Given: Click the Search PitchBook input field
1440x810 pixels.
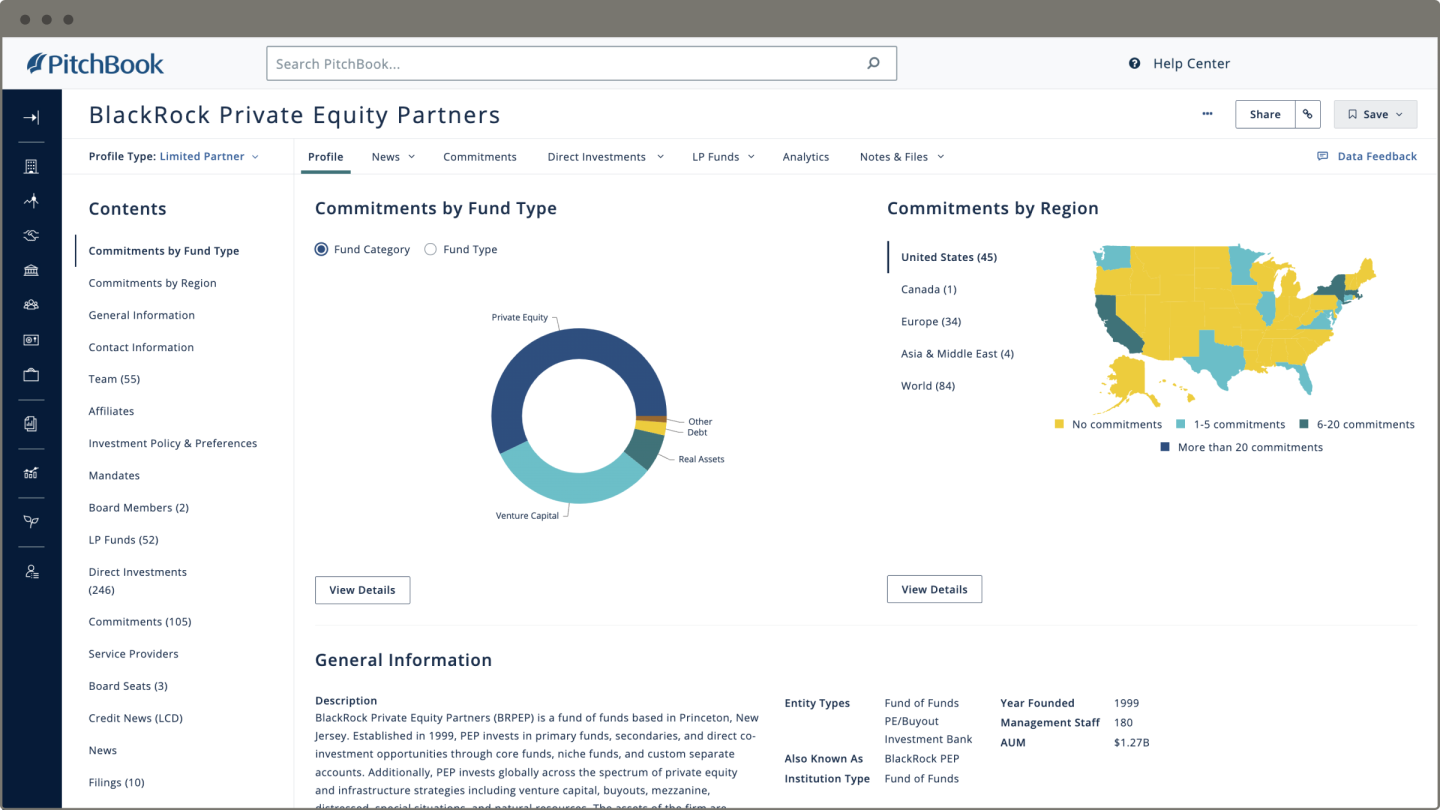Looking at the screenshot, I should pyautogui.click(x=581, y=63).
